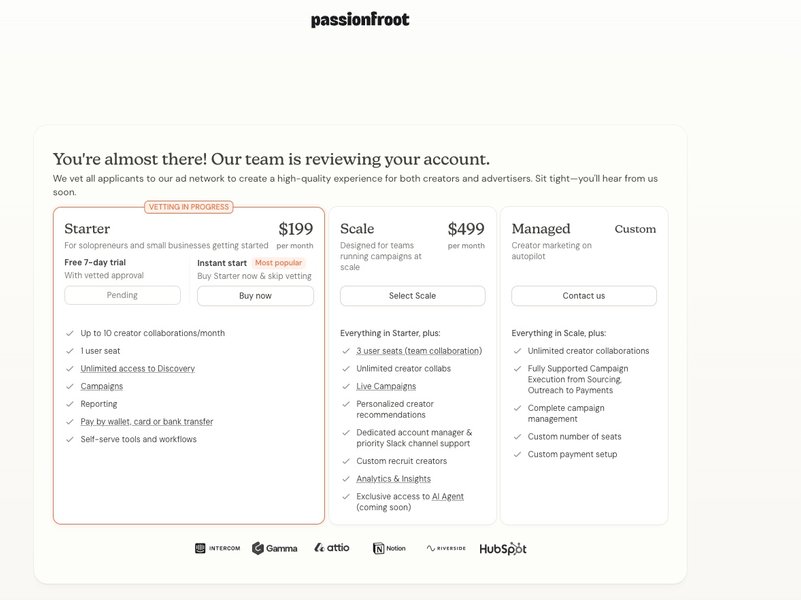Click the passionfroot logo at top
This screenshot has width=801, height=600.
click(x=360, y=20)
